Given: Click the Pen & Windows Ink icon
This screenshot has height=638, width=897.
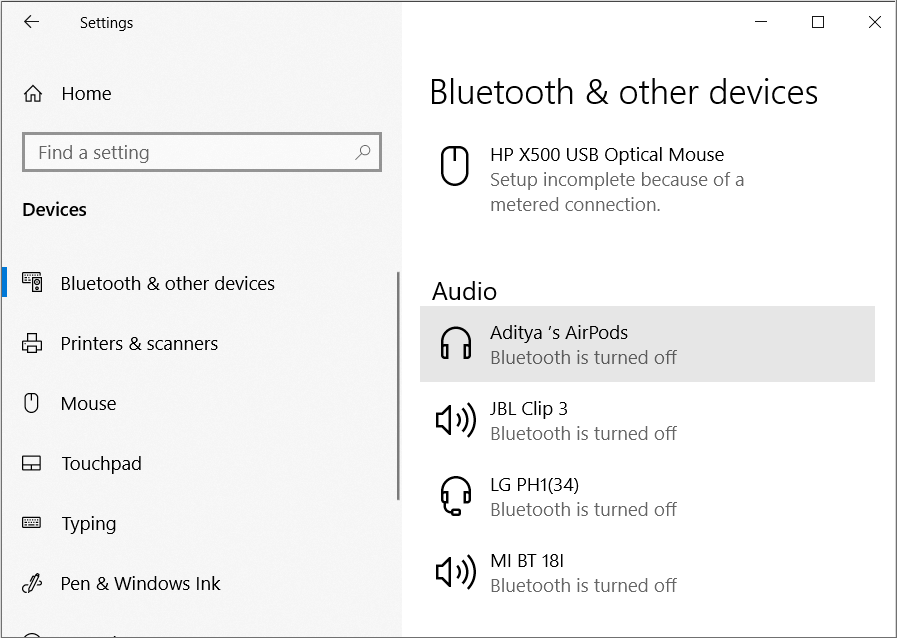Looking at the screenshot, I should click(x=32, y=583).
